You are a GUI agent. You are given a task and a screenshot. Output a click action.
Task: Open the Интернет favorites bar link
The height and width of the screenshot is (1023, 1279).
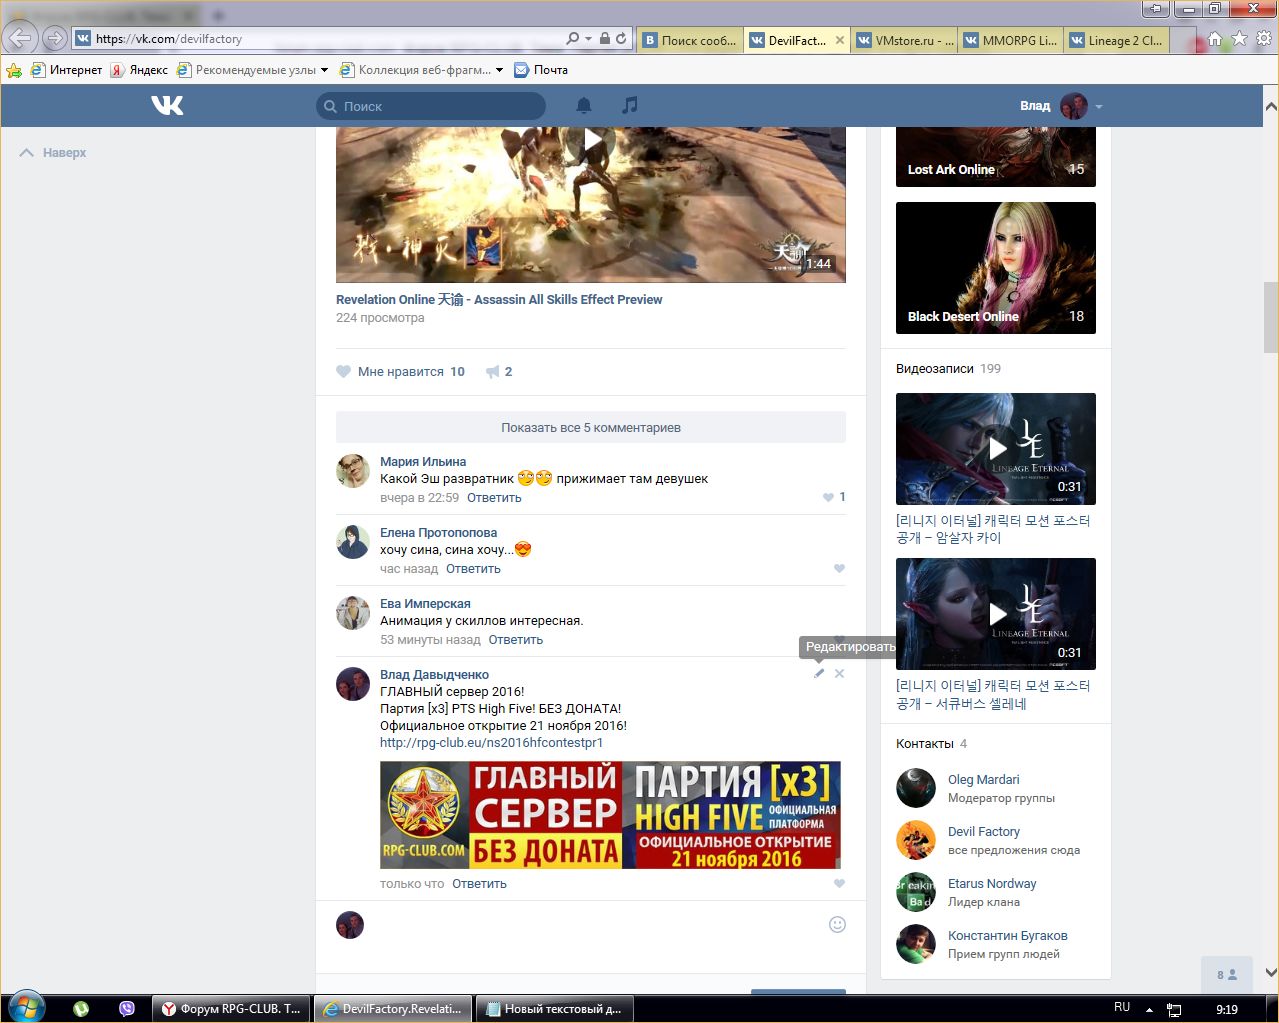tap(67, 70)
